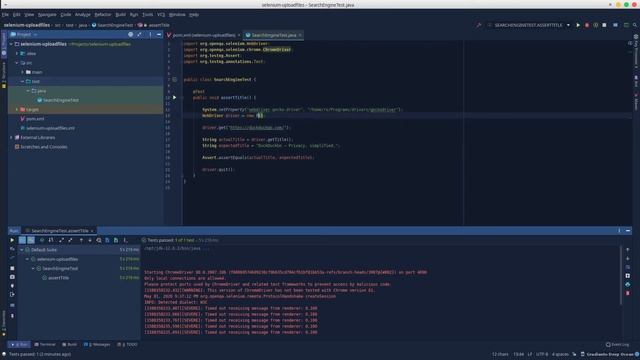Click the expand-all icon in Project panel header
This screenshot has height=360, width=640.
coord(140,35)
